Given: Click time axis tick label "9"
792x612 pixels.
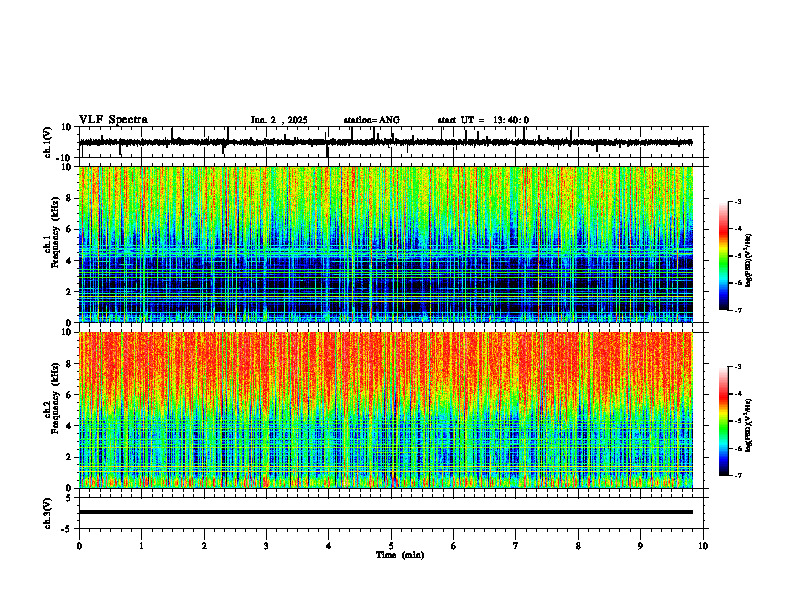Looking at the screenshot, I should [640, 546].
